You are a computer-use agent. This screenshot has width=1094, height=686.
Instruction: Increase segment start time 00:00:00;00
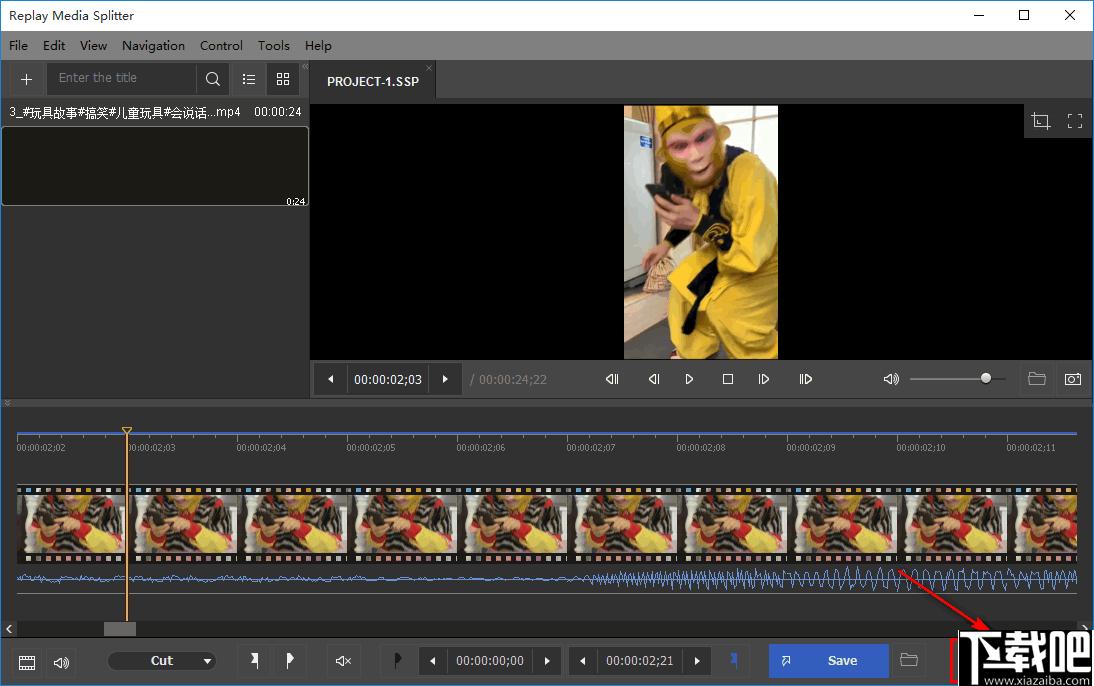(547, 661)
